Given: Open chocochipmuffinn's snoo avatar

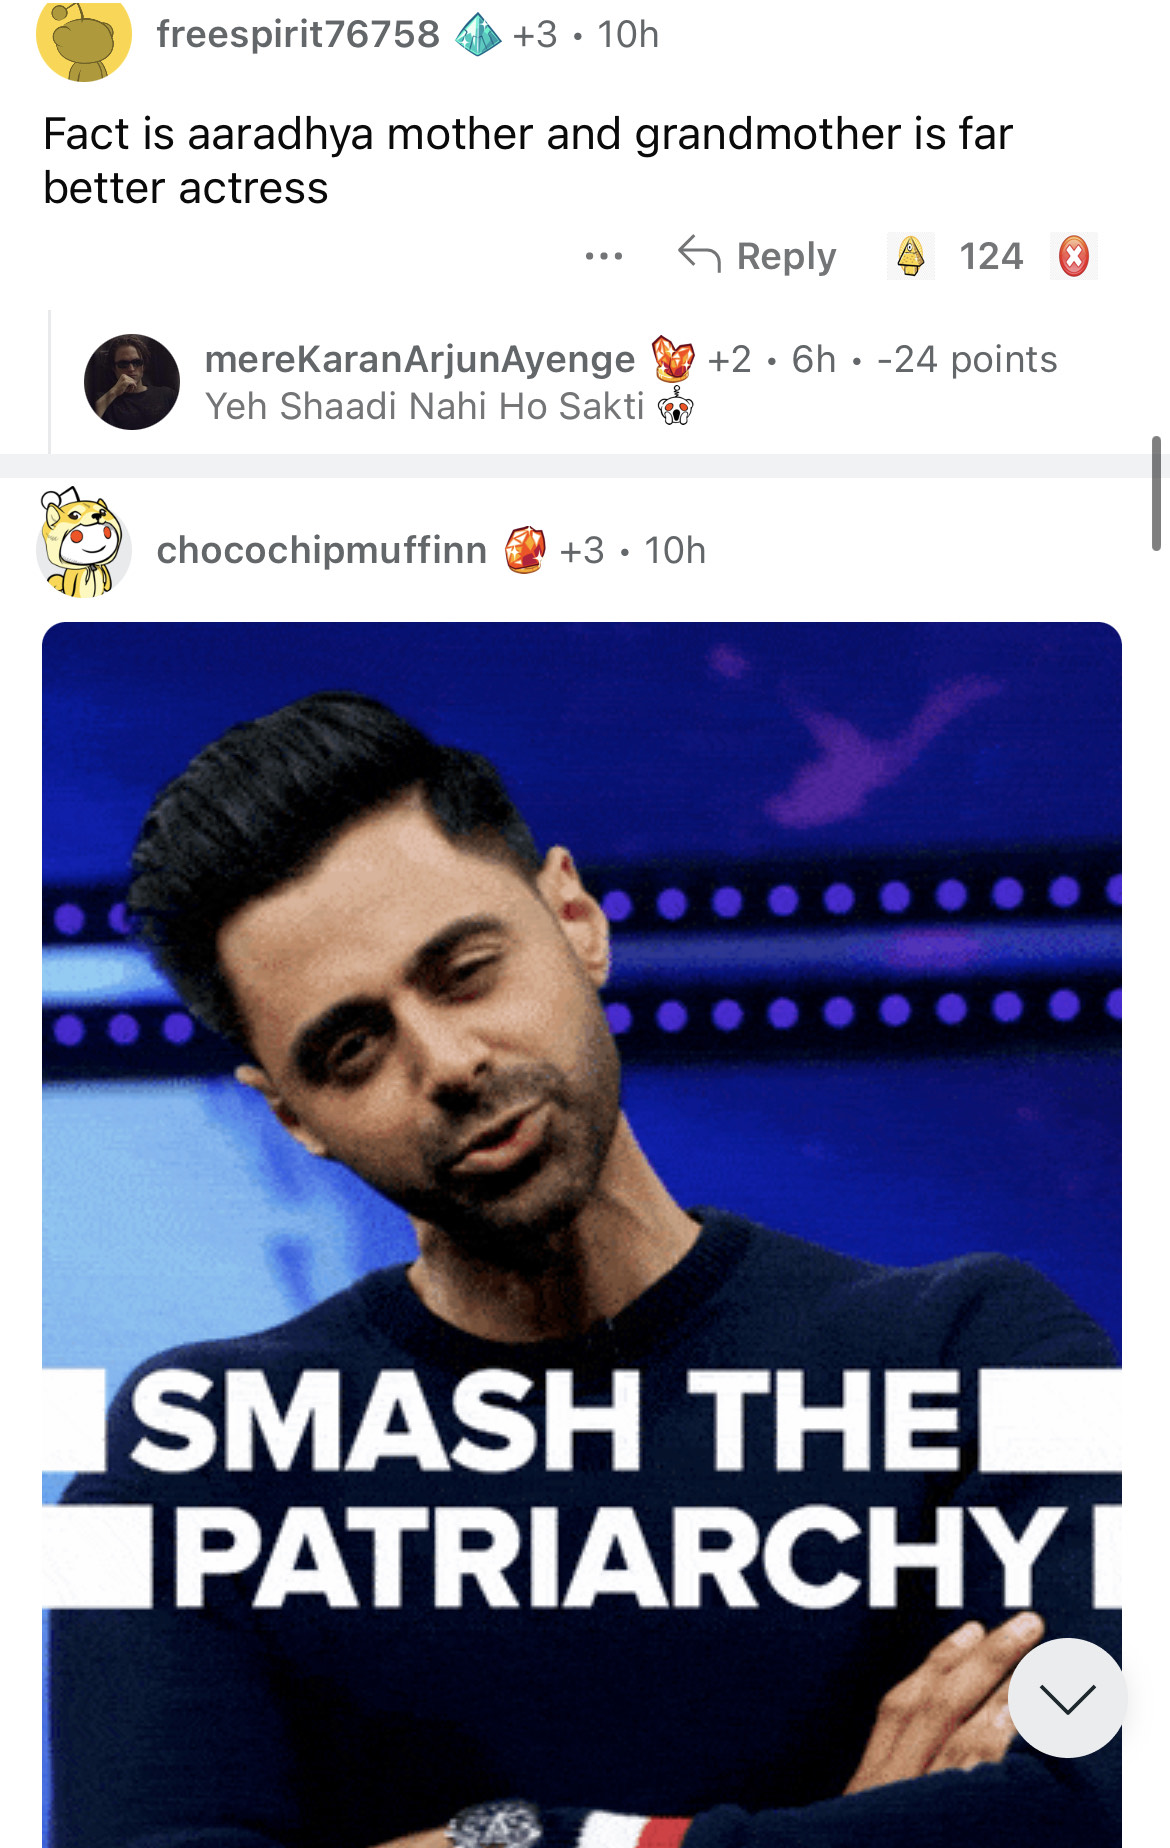Looking at the screenshot, I should pyautogui.click(x=84, y=544).
